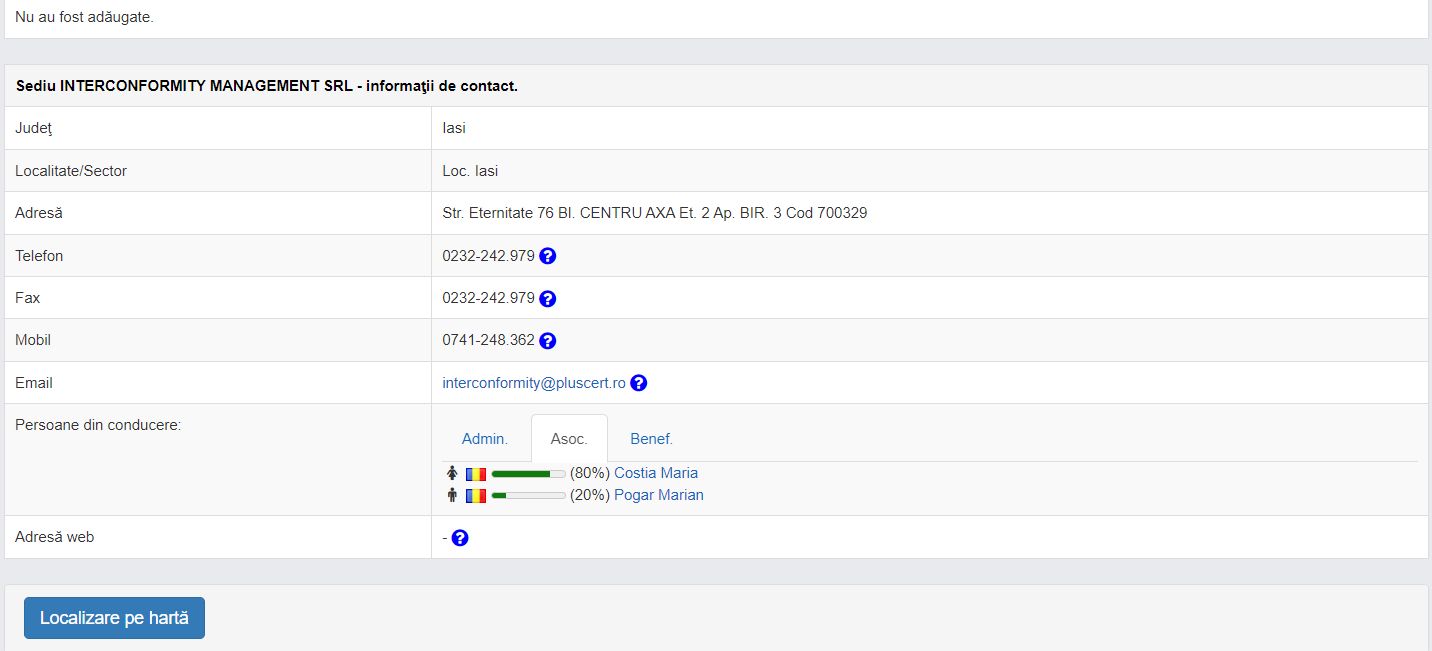Screen dimensions: 1432x651
Task: Click the 80% ownership bar for Costia Maria
Action: (x=528, y=473)
